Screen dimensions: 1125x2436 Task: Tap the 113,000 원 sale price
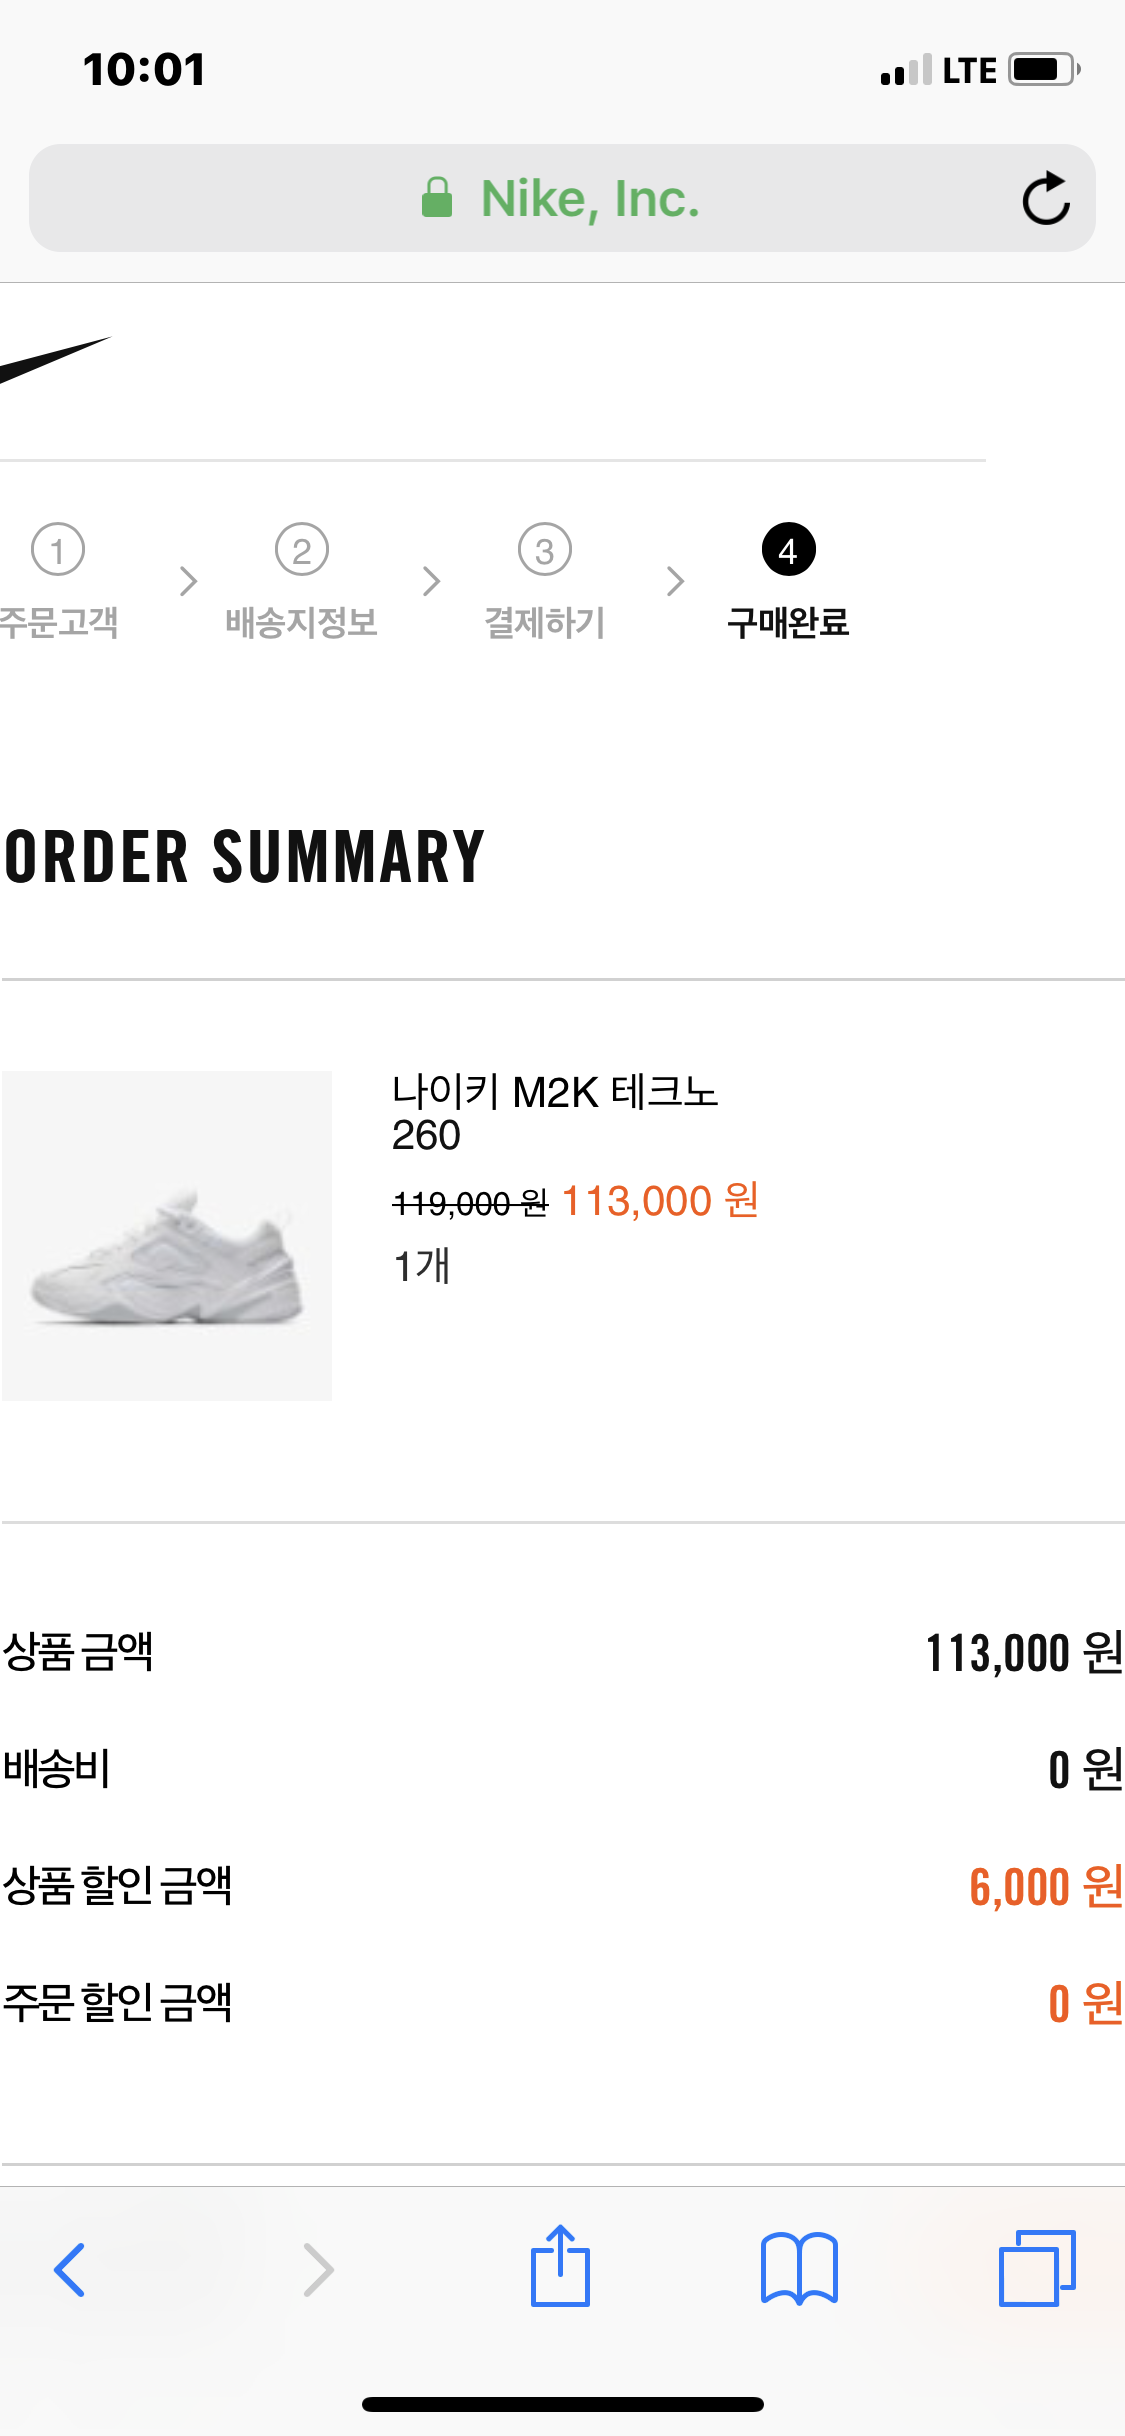pyautogui.click(x=660, y=1201)
